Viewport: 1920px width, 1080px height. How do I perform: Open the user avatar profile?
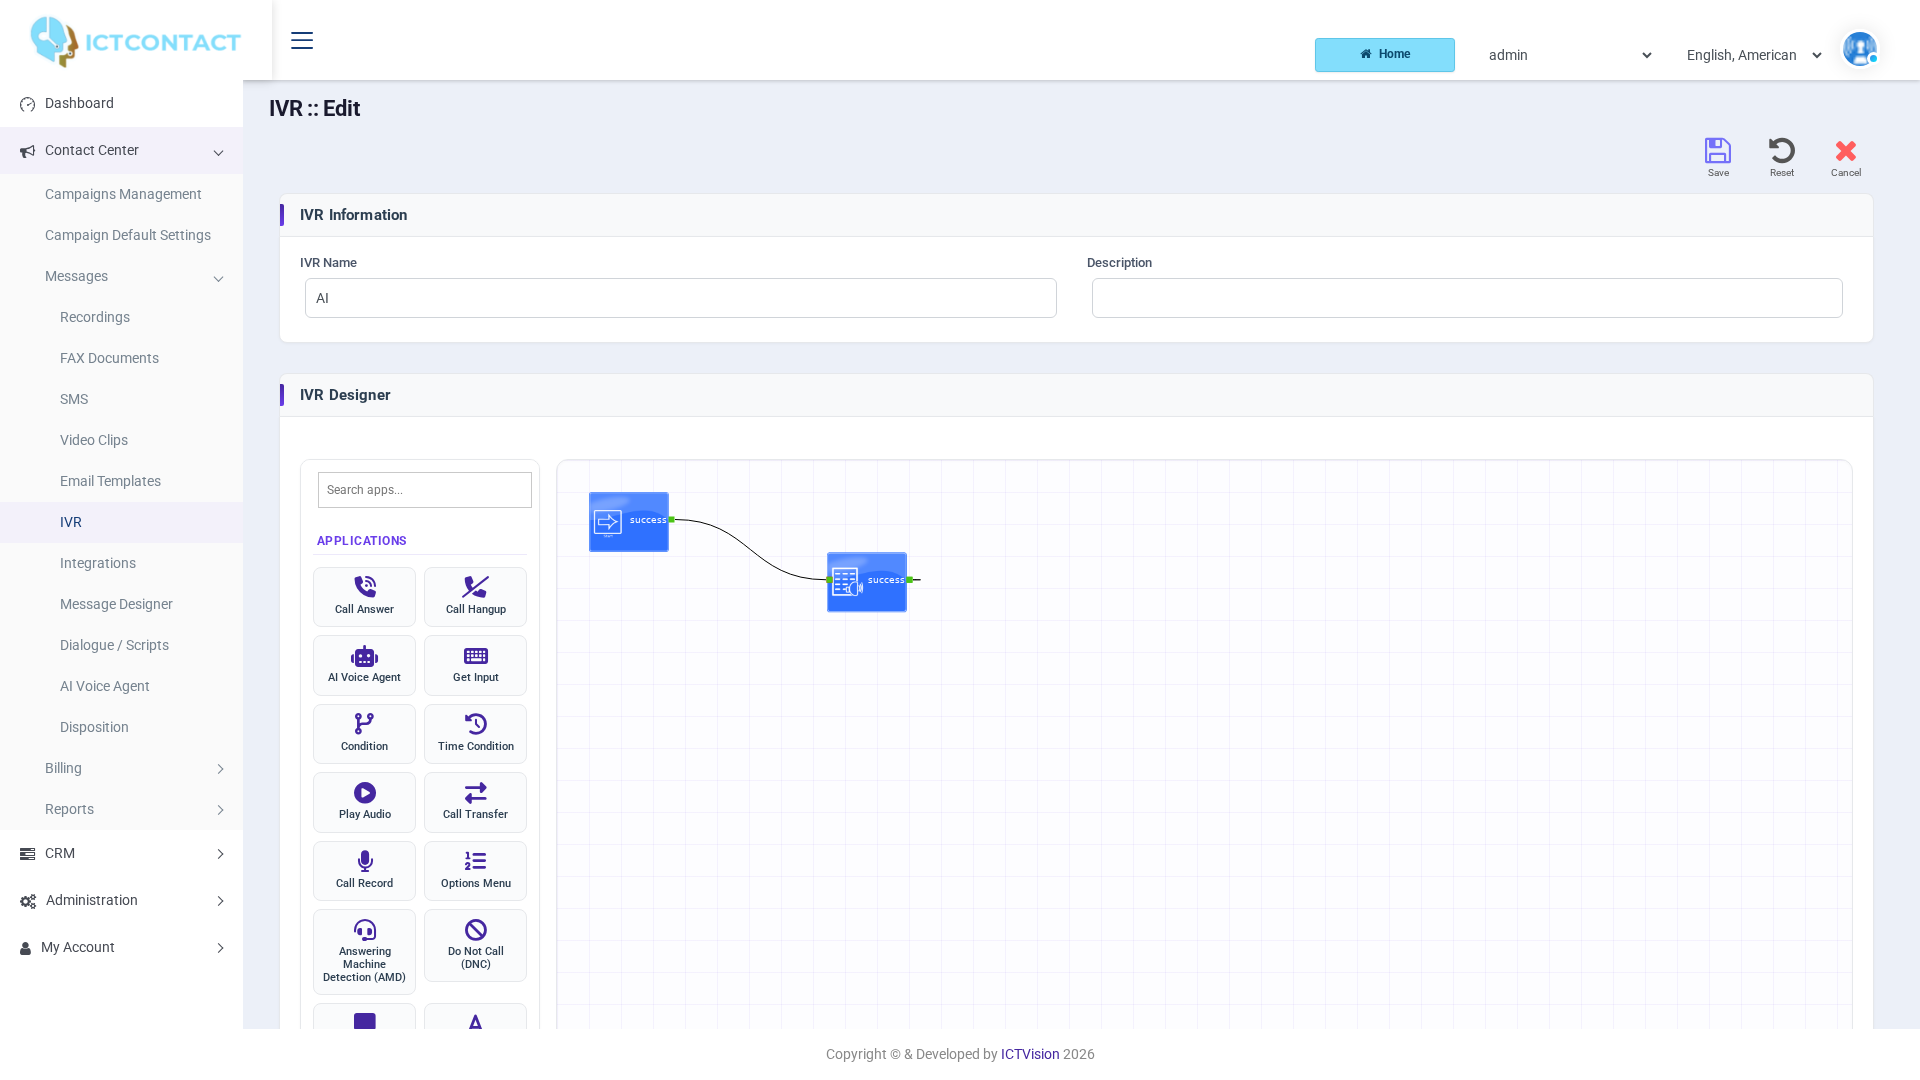click(1859, 49)
